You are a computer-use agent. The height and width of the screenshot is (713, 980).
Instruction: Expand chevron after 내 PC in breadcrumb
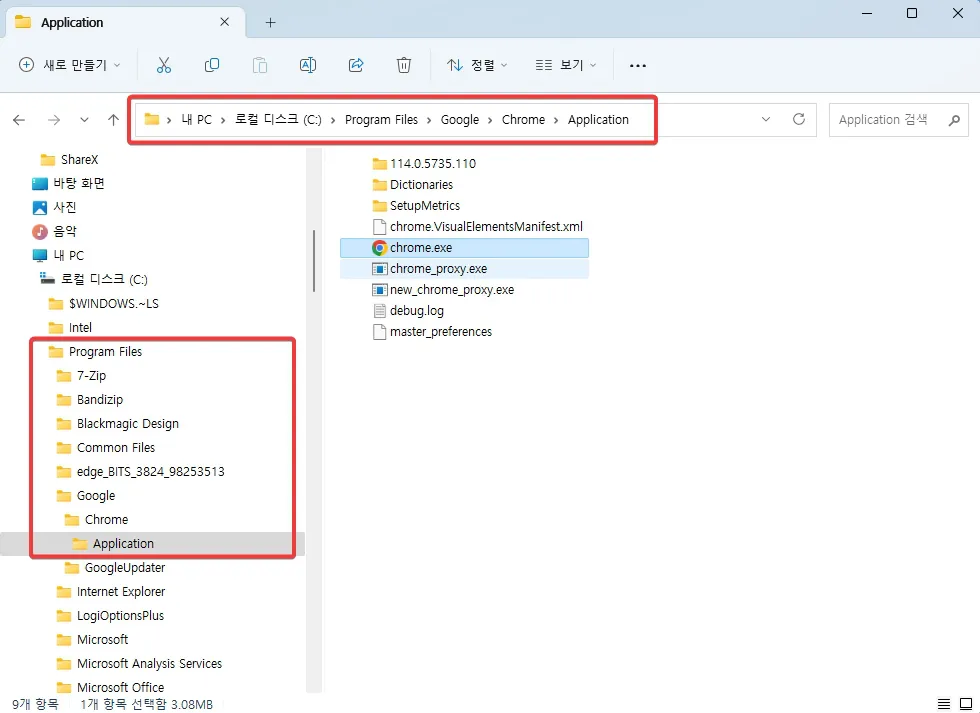223,120
